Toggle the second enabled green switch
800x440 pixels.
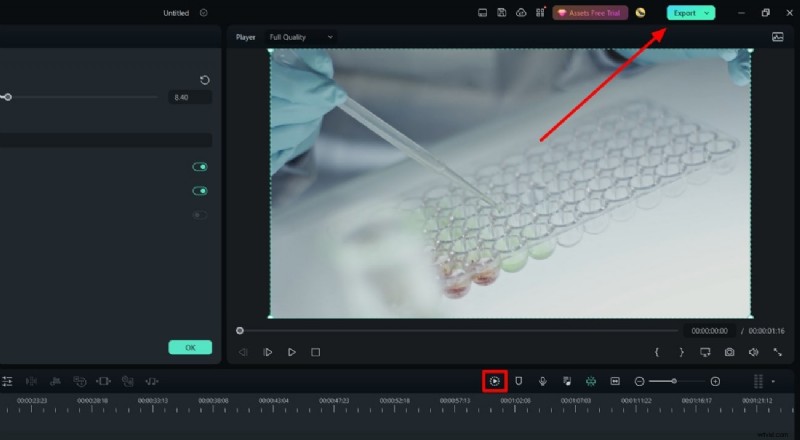click(199, 191)
